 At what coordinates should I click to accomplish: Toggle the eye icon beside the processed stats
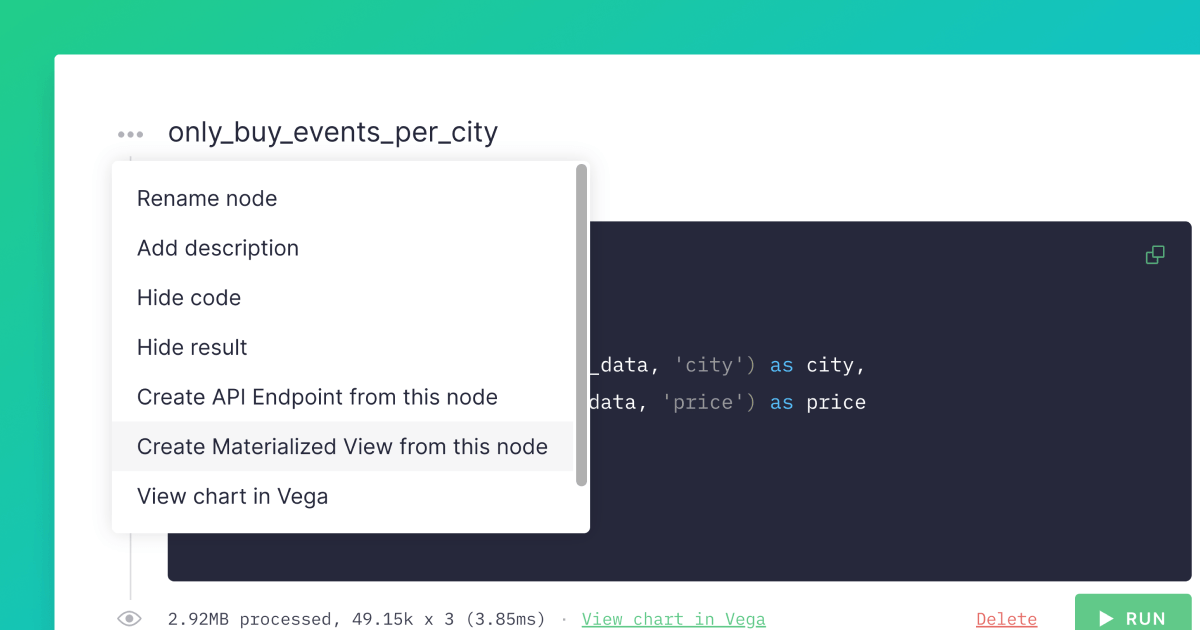(x=130, y=619)
